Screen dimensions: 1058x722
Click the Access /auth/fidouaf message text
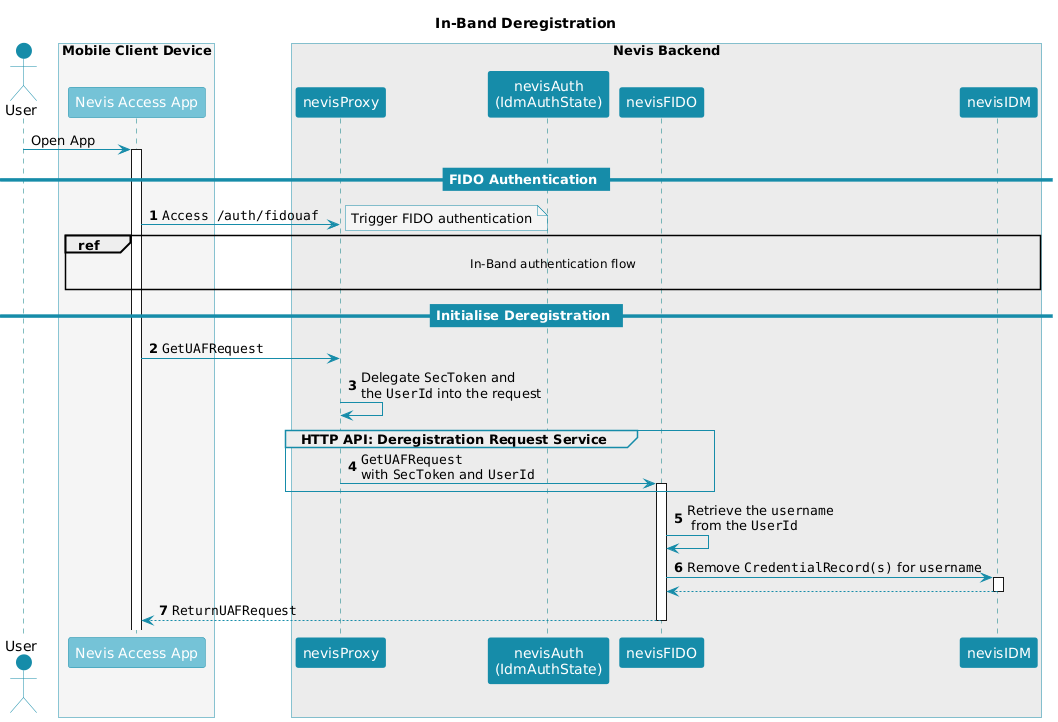tap(240, 215)
